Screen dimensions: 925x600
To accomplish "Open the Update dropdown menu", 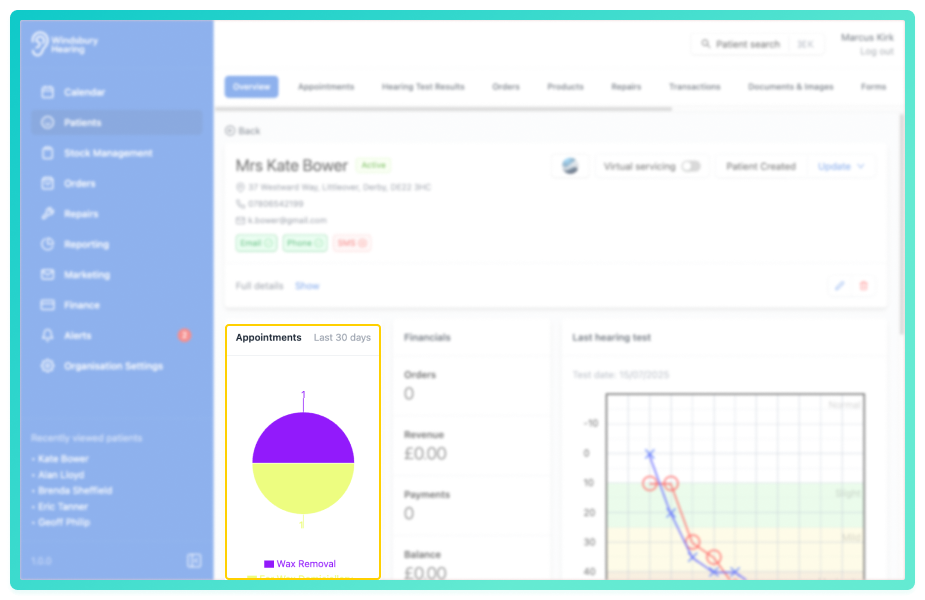I will point(841,166).
